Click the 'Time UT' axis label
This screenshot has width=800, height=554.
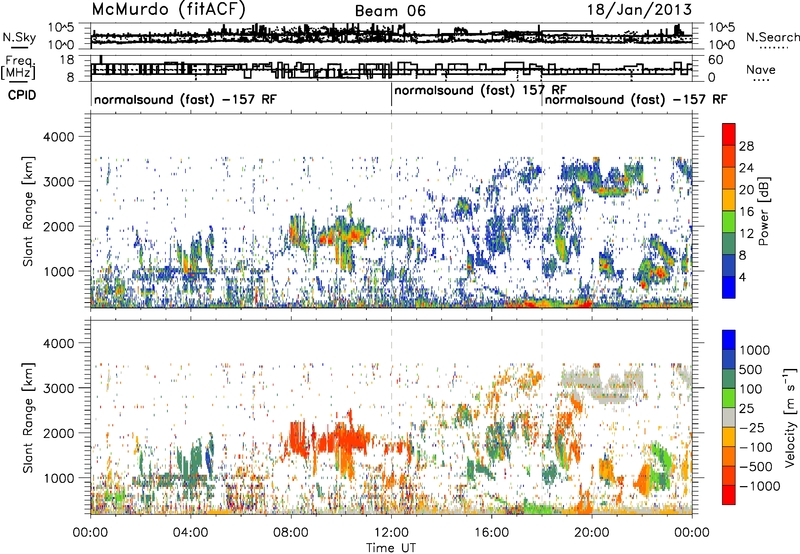(391, 548)
